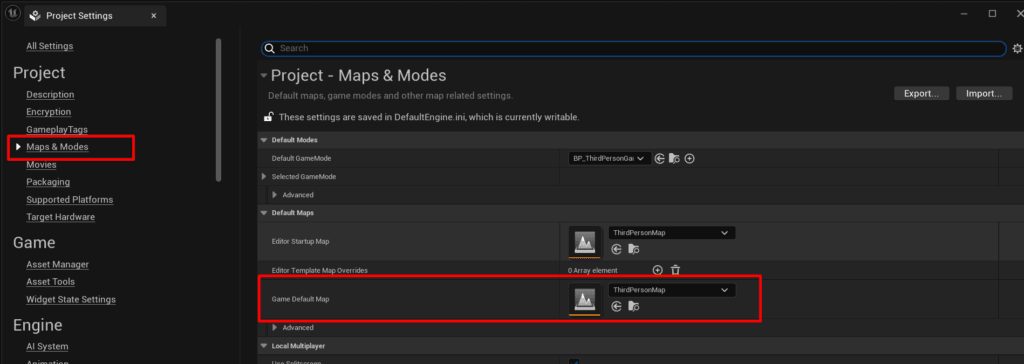Select Maps & Modes in sidebar

[x=57, y=147]
